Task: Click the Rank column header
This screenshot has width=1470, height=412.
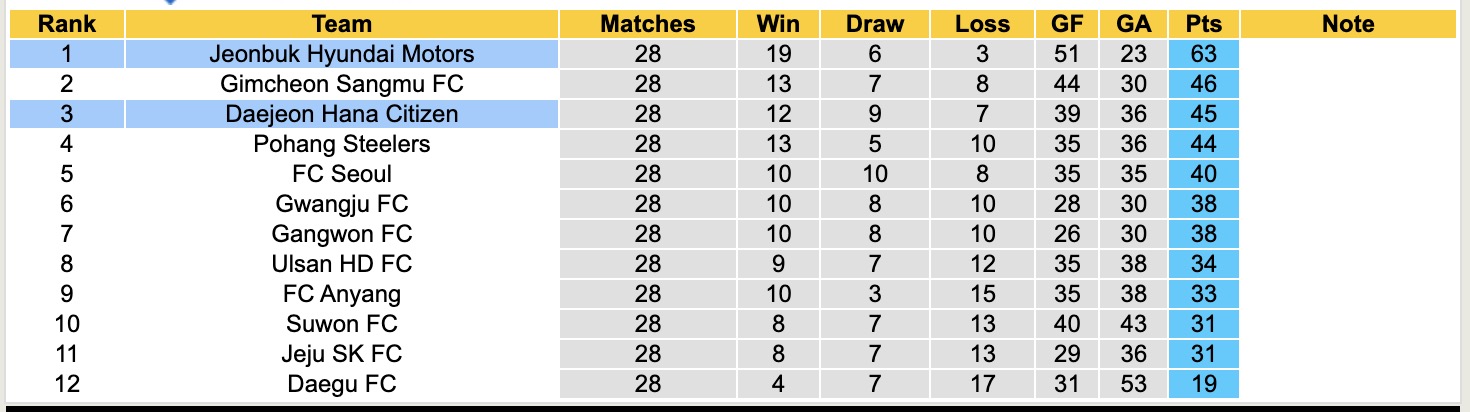Action: coord(67,24)
